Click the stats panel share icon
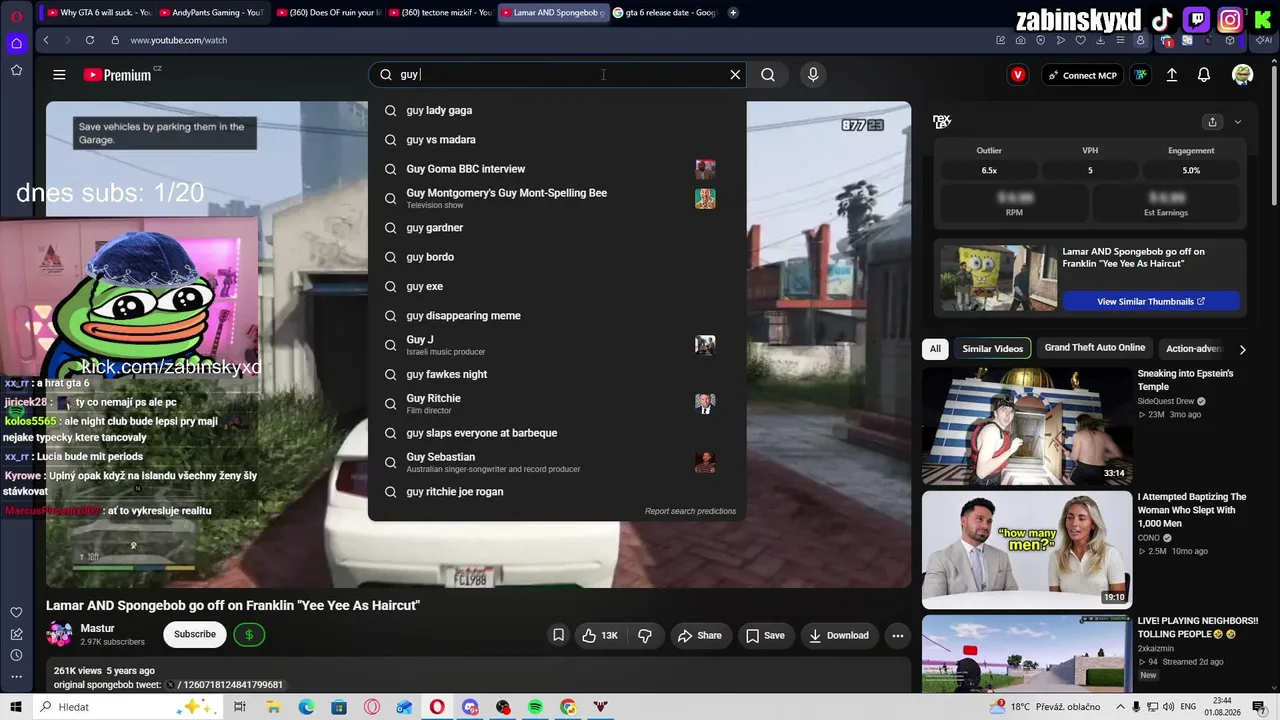Screen dimensions: 1280x720 (1212, 122)
